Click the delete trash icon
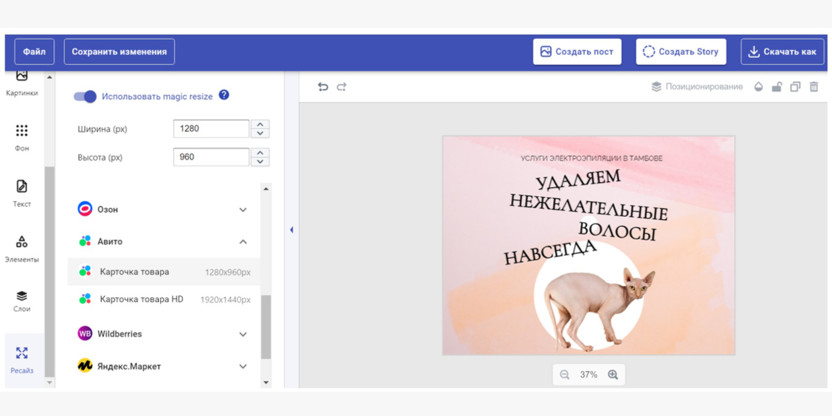 [814, 87]
